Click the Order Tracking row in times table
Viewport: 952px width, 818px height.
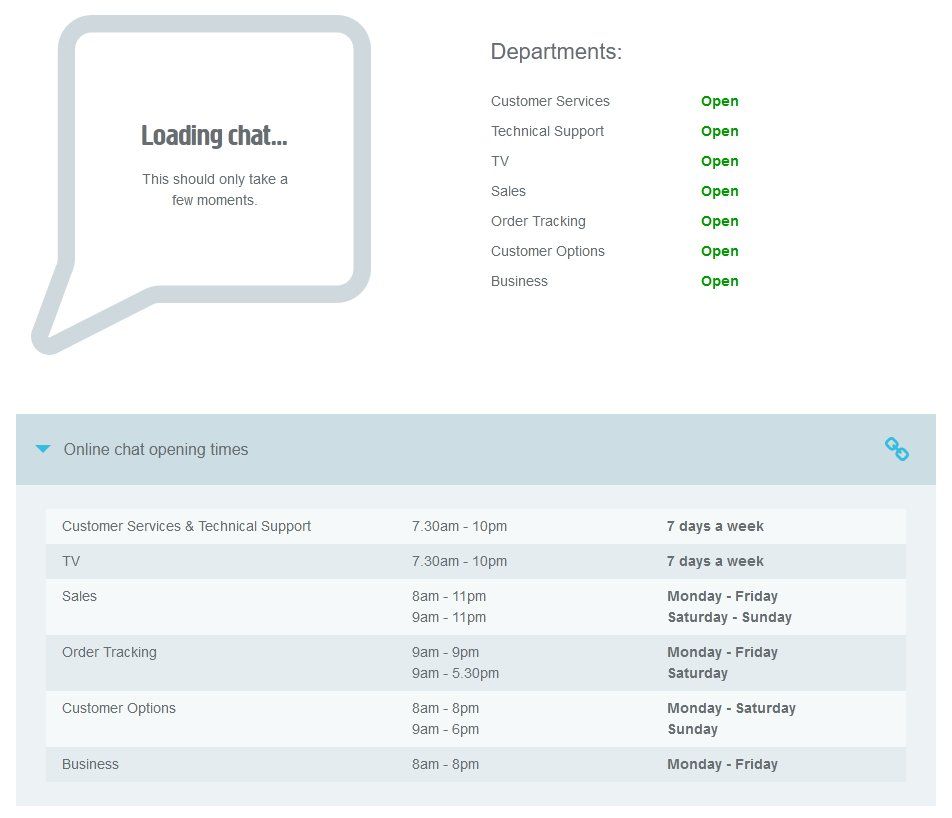(109, 652)
